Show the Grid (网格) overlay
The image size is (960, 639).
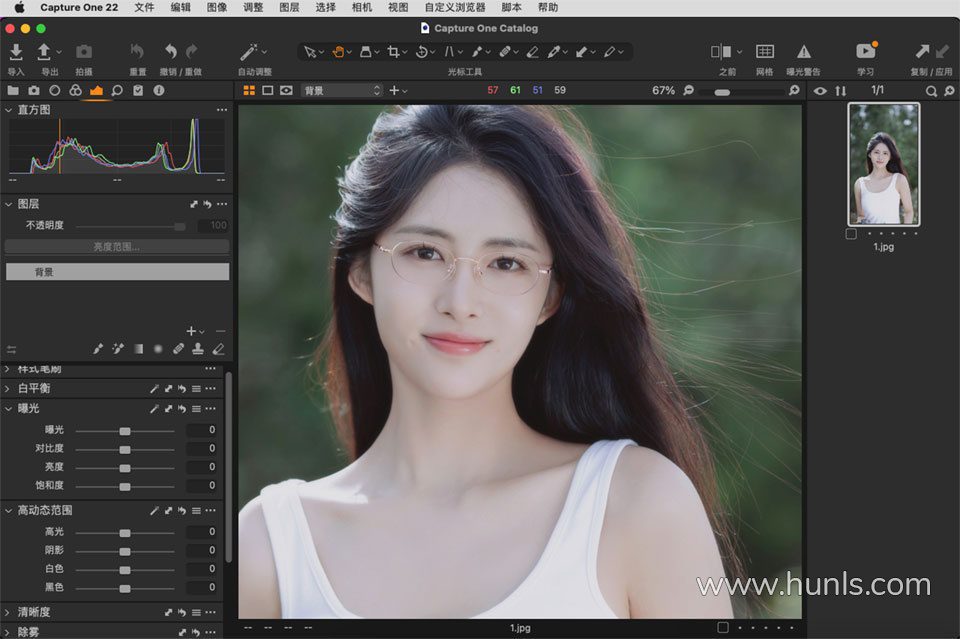click(765, 52)
